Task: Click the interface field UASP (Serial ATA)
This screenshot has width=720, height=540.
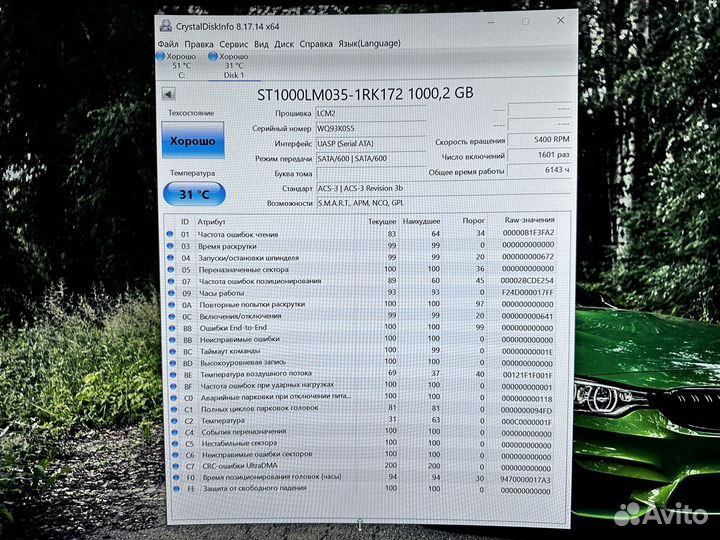Action: coord(371,143)
